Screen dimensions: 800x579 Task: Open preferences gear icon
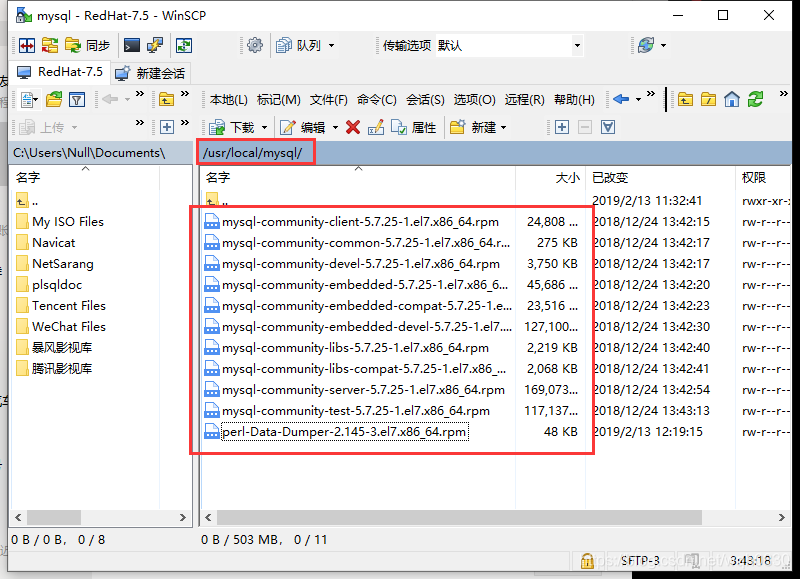[x=255, y=45]
